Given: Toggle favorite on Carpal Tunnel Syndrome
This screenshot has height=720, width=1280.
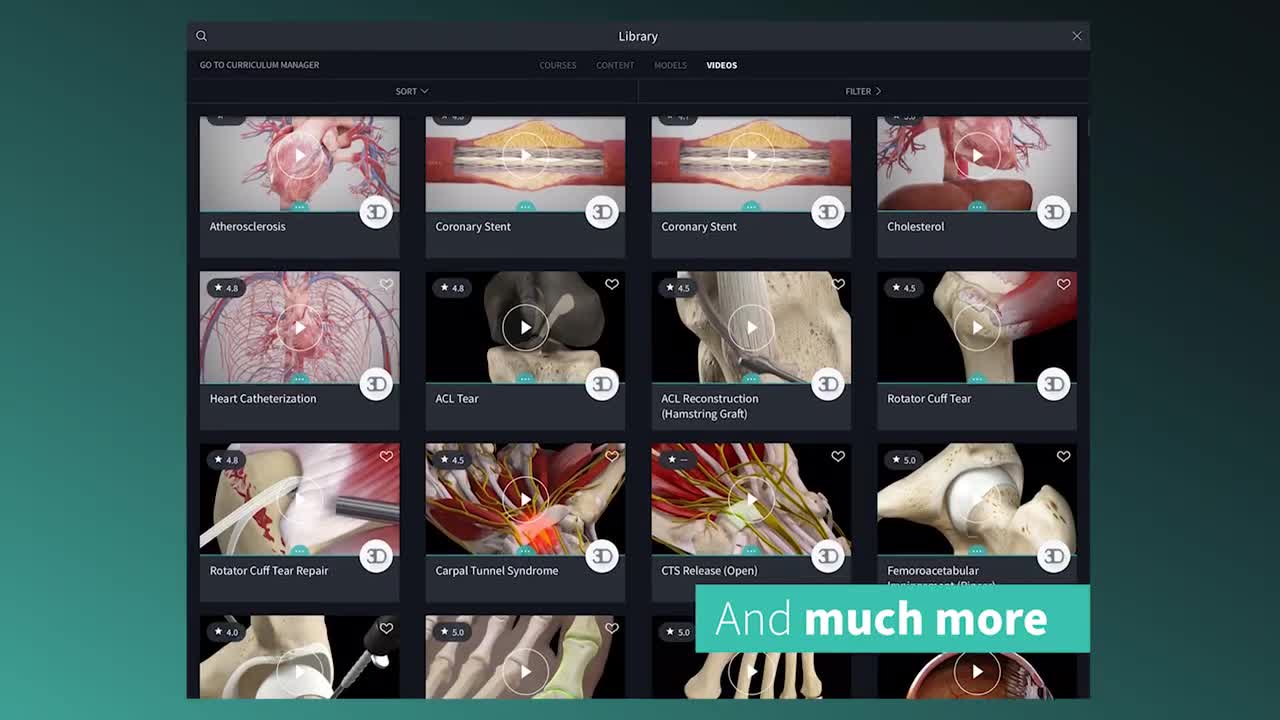Looking at the screenshot, I should click(612, 456).
